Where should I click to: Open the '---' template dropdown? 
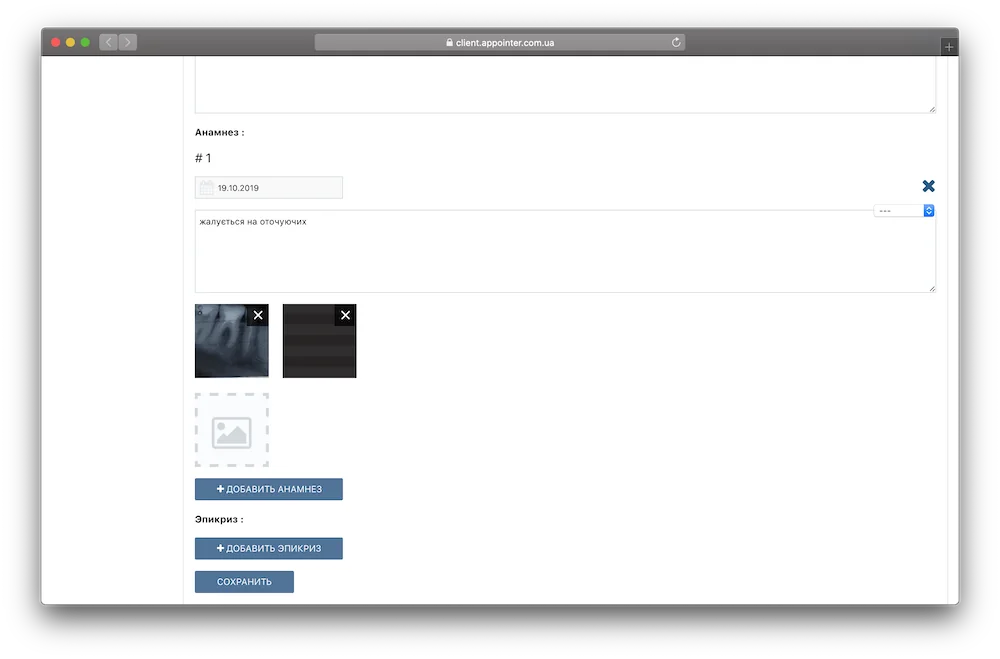[904, 211]
